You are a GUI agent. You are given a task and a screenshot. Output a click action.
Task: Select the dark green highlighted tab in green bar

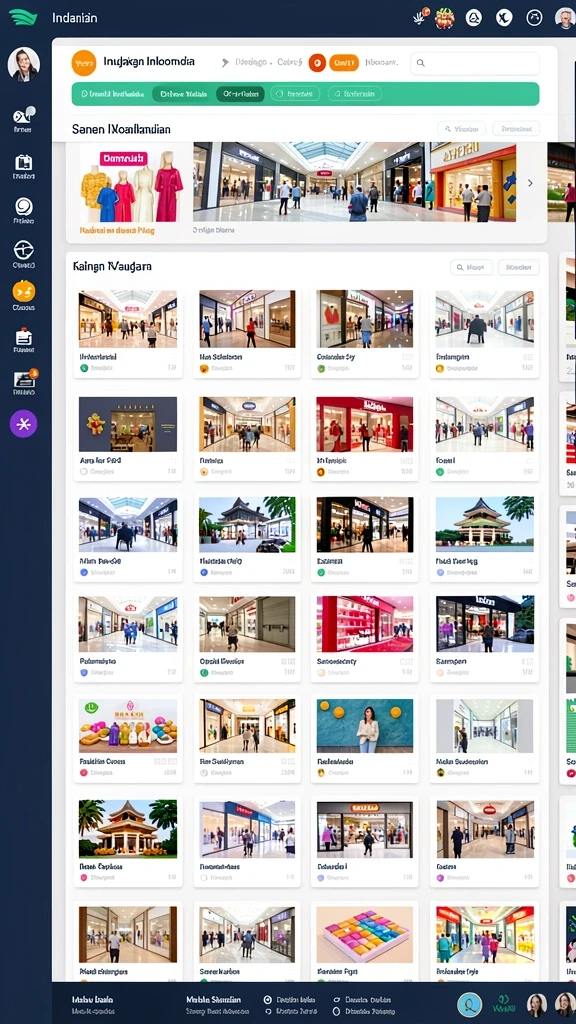pos(240,94)
